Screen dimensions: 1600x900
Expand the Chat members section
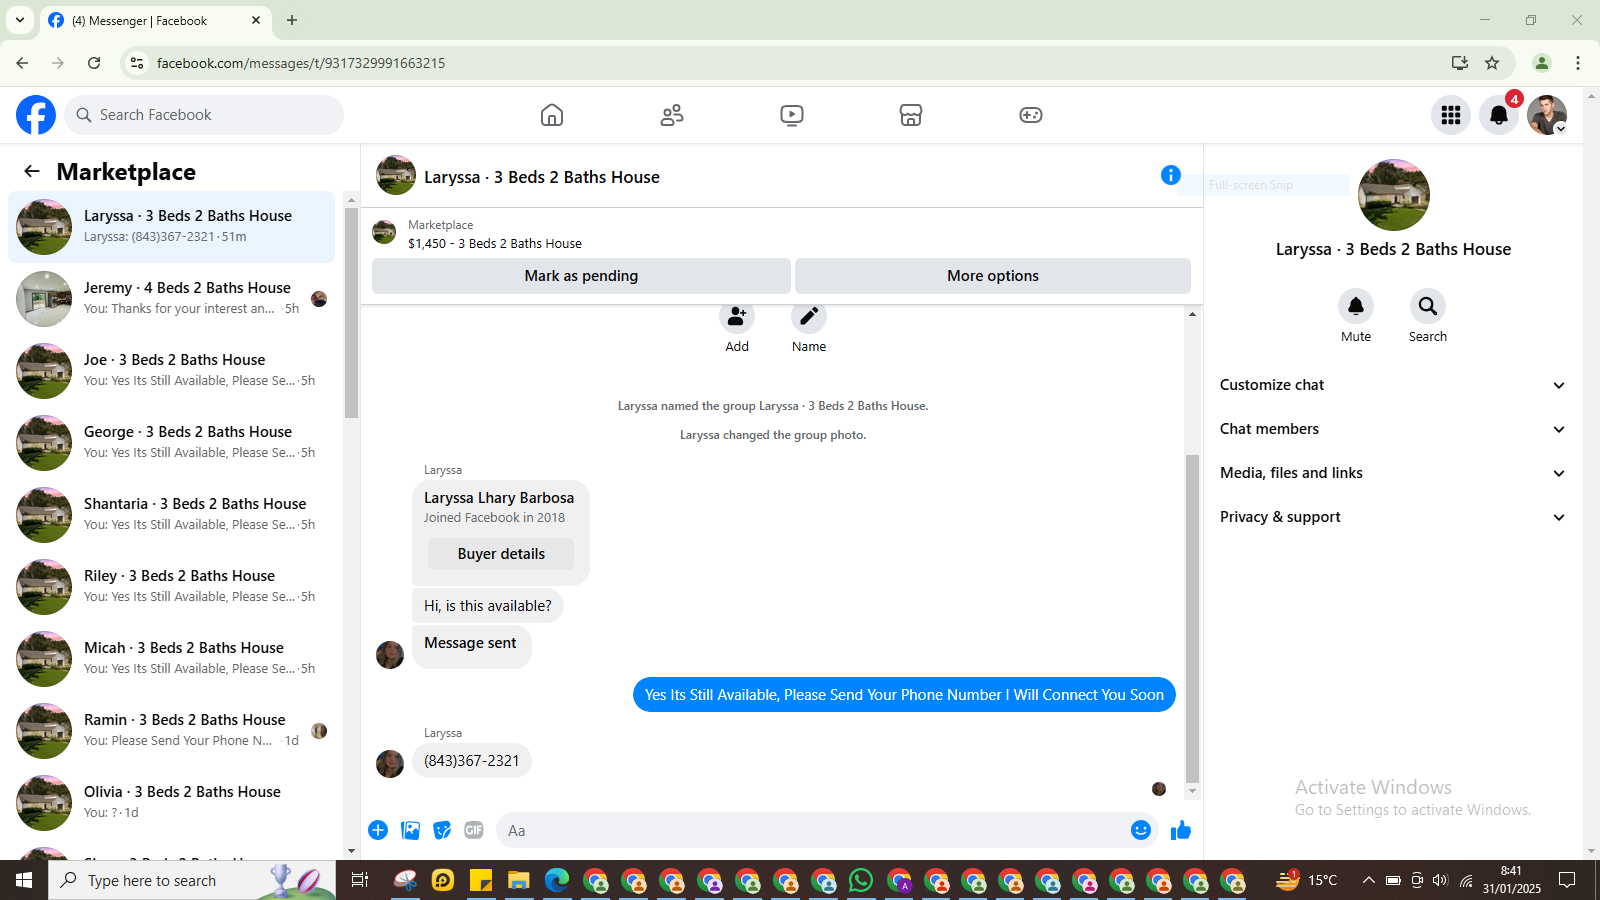click(x=1392, y=429)
